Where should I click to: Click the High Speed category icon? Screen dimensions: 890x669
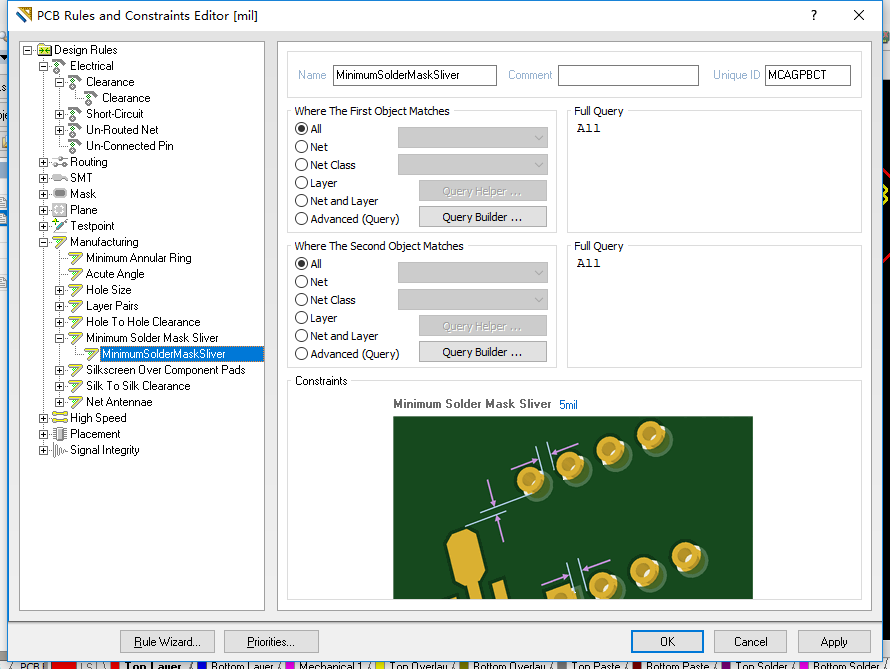(60, 418)
